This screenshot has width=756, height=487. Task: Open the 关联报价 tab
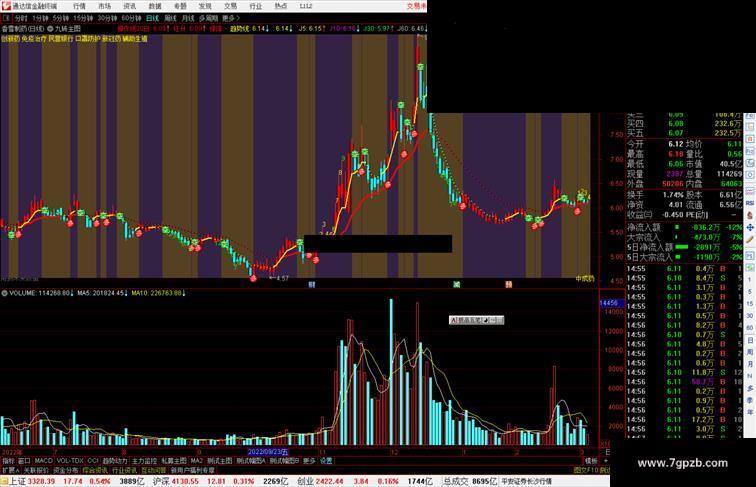click(36, 470)
